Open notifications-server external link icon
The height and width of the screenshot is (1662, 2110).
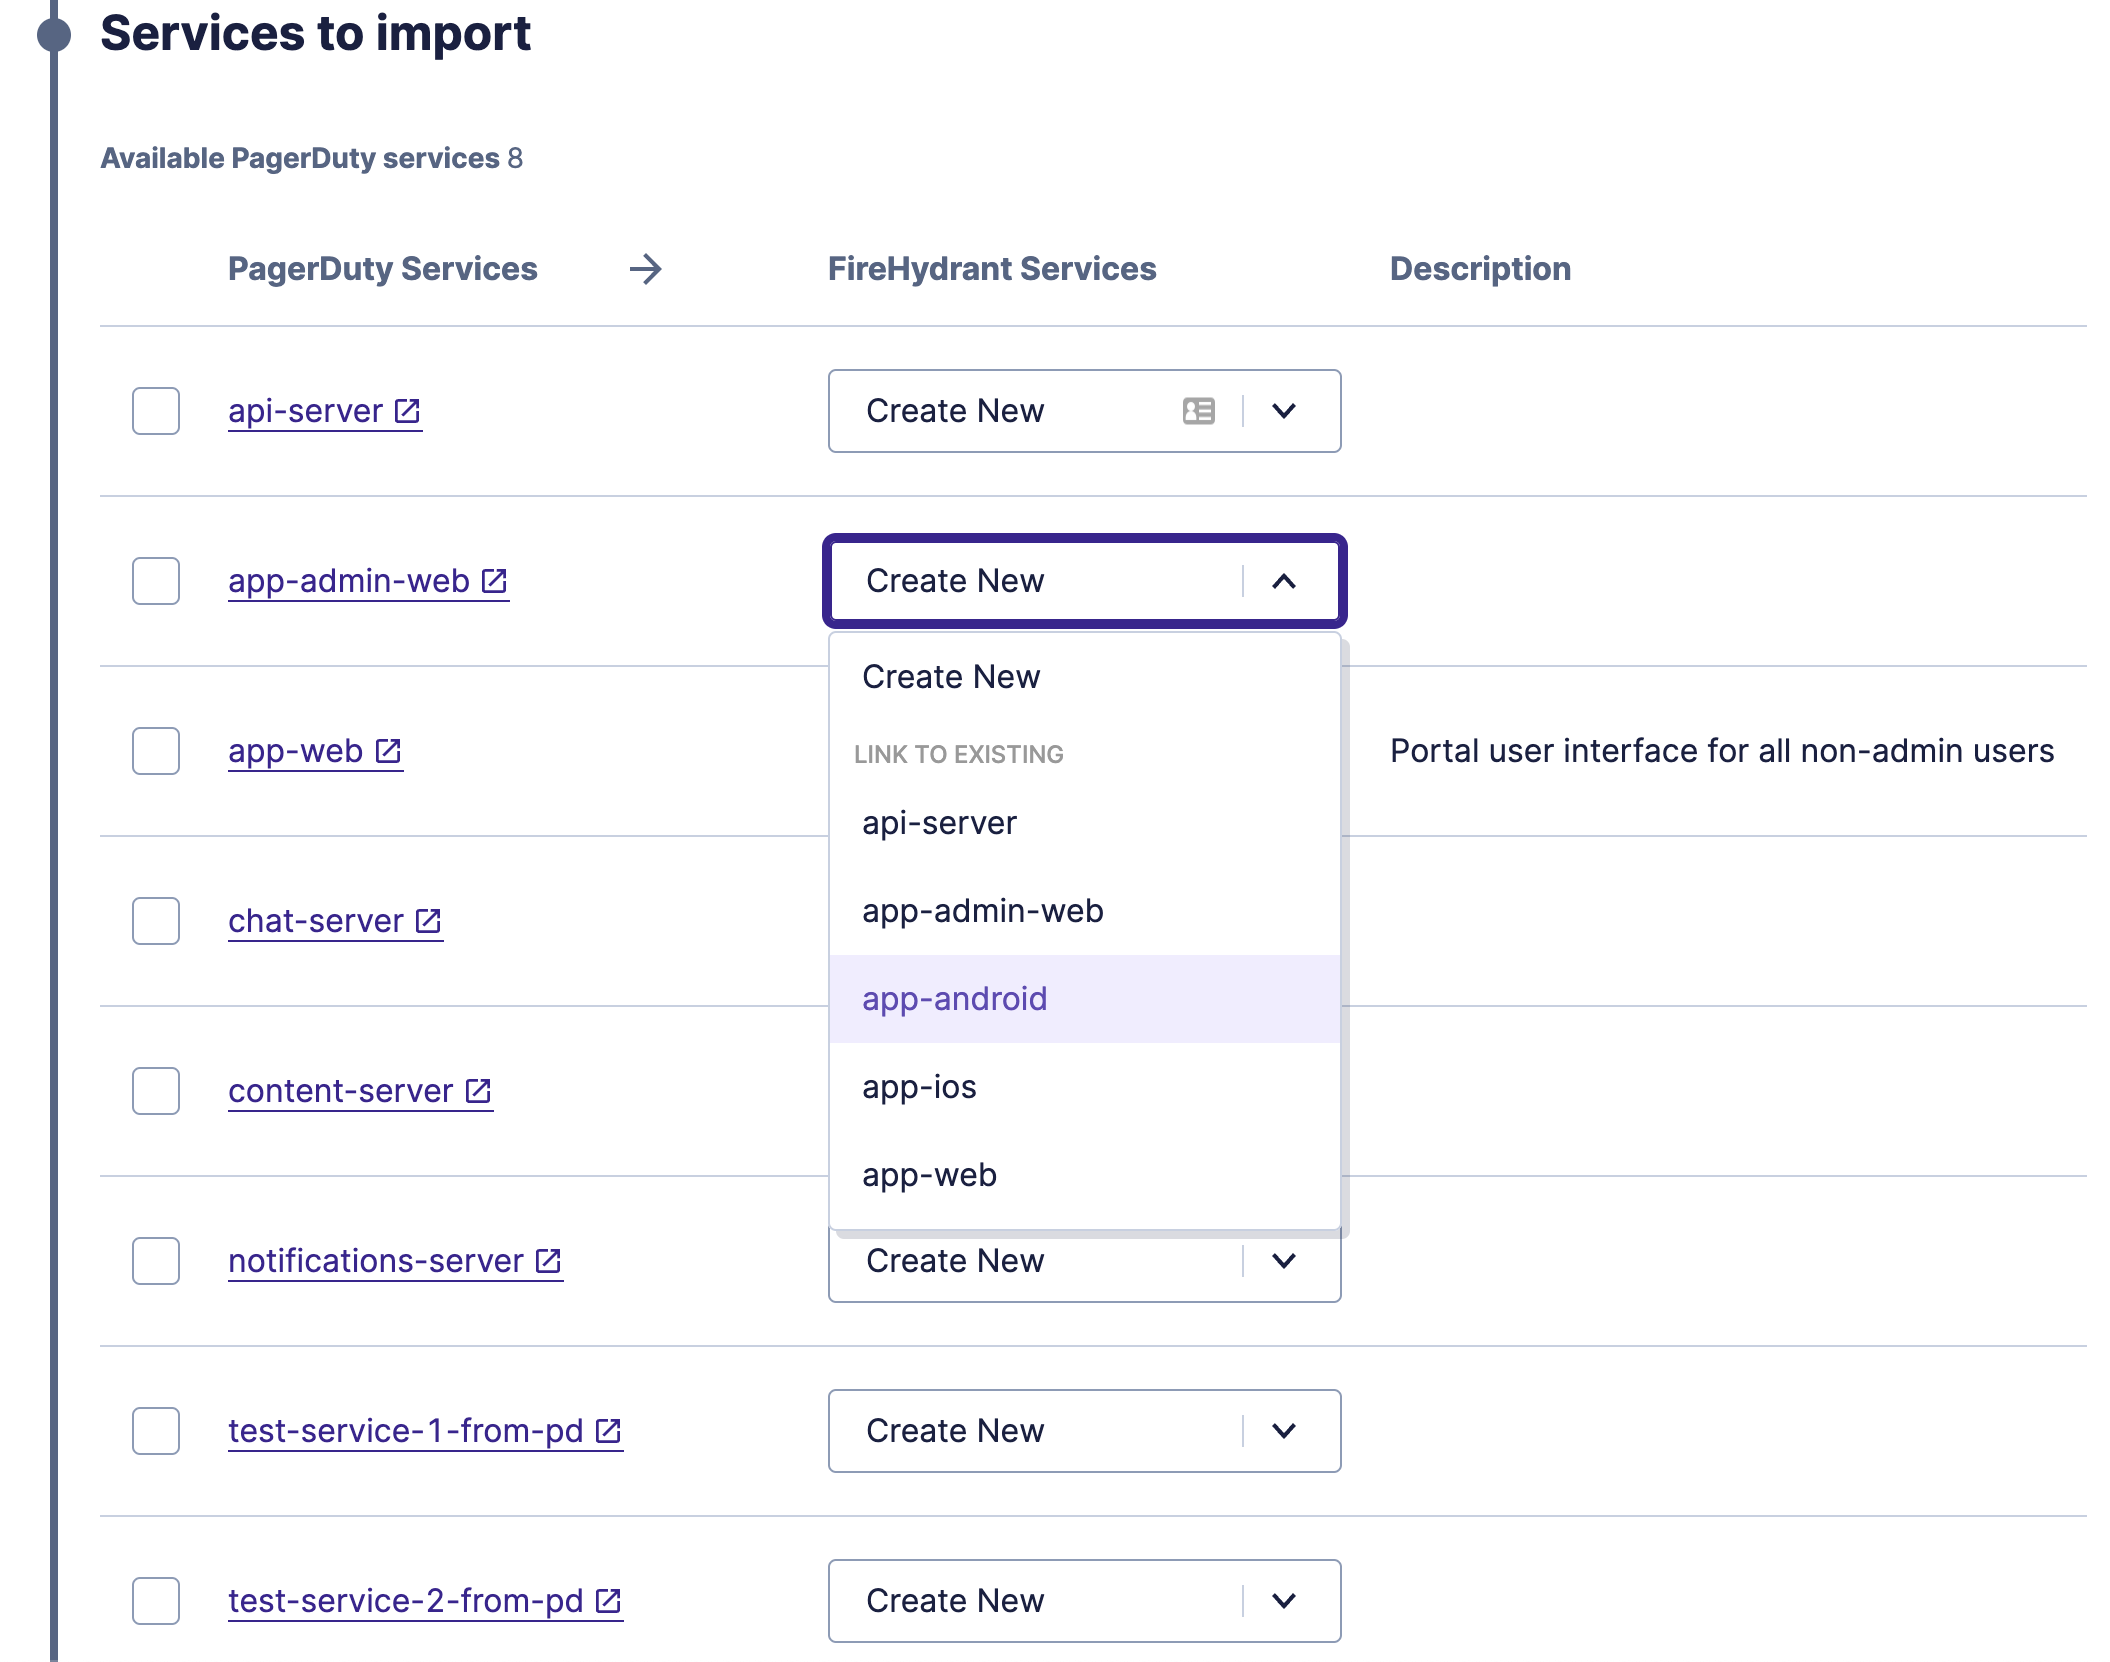click(x=548, y=1261)
